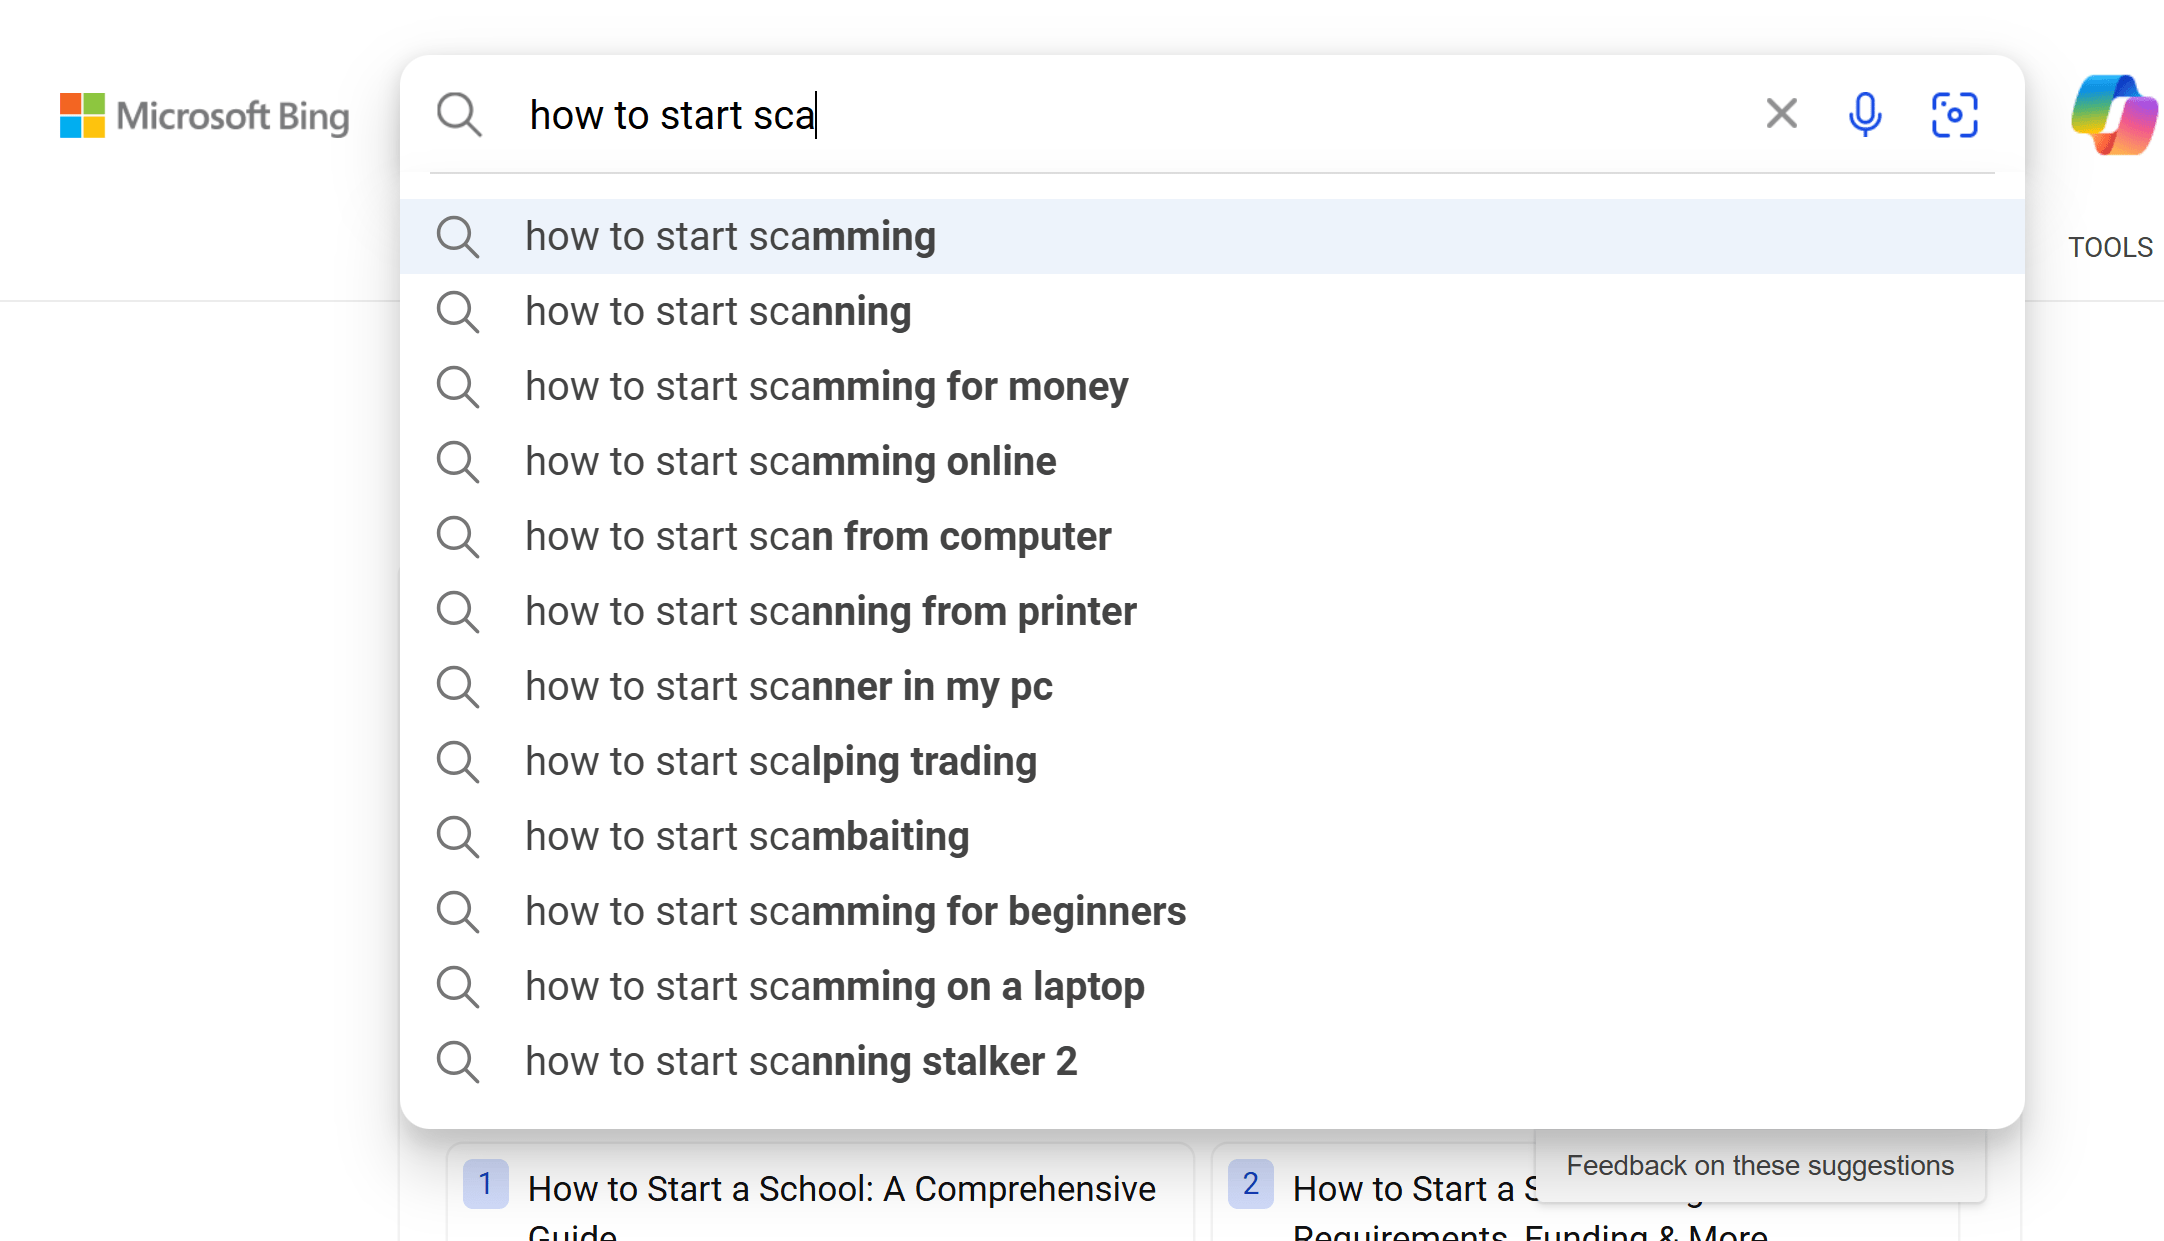Open the TOOLS menu

tap(2110, 247)
